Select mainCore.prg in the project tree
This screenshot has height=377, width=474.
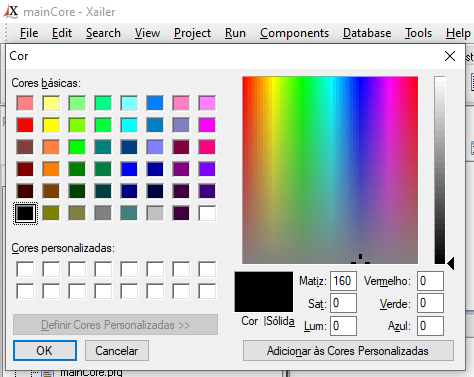pos(91,373)
